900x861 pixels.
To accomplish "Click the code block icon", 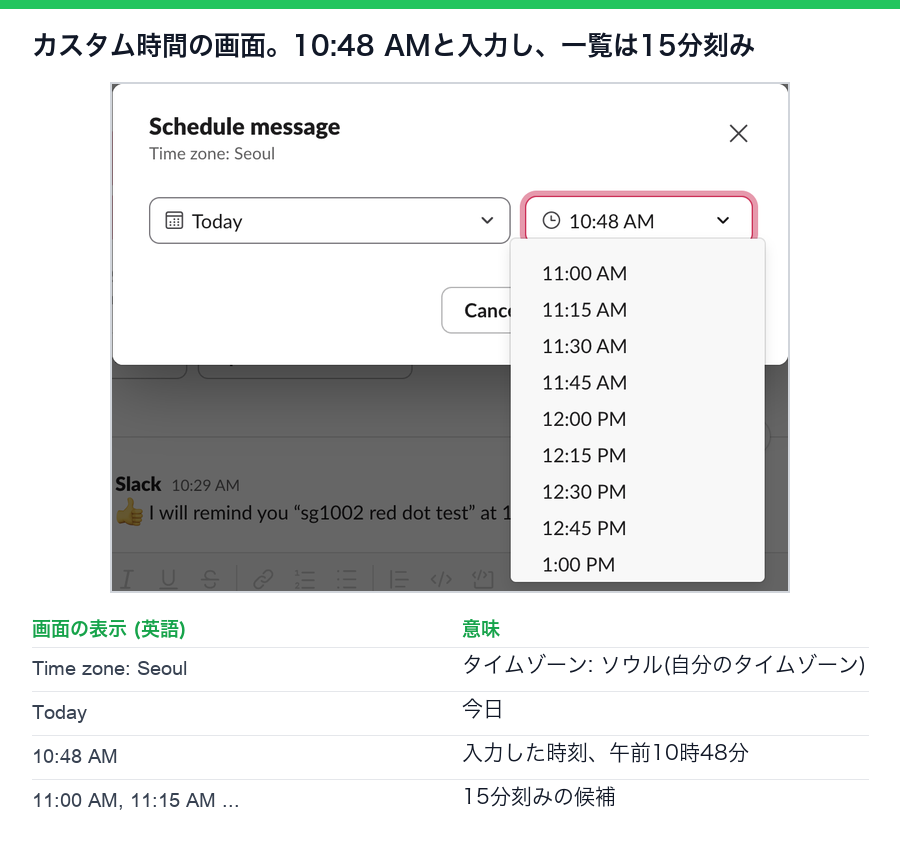I will (x=483, y=579).
